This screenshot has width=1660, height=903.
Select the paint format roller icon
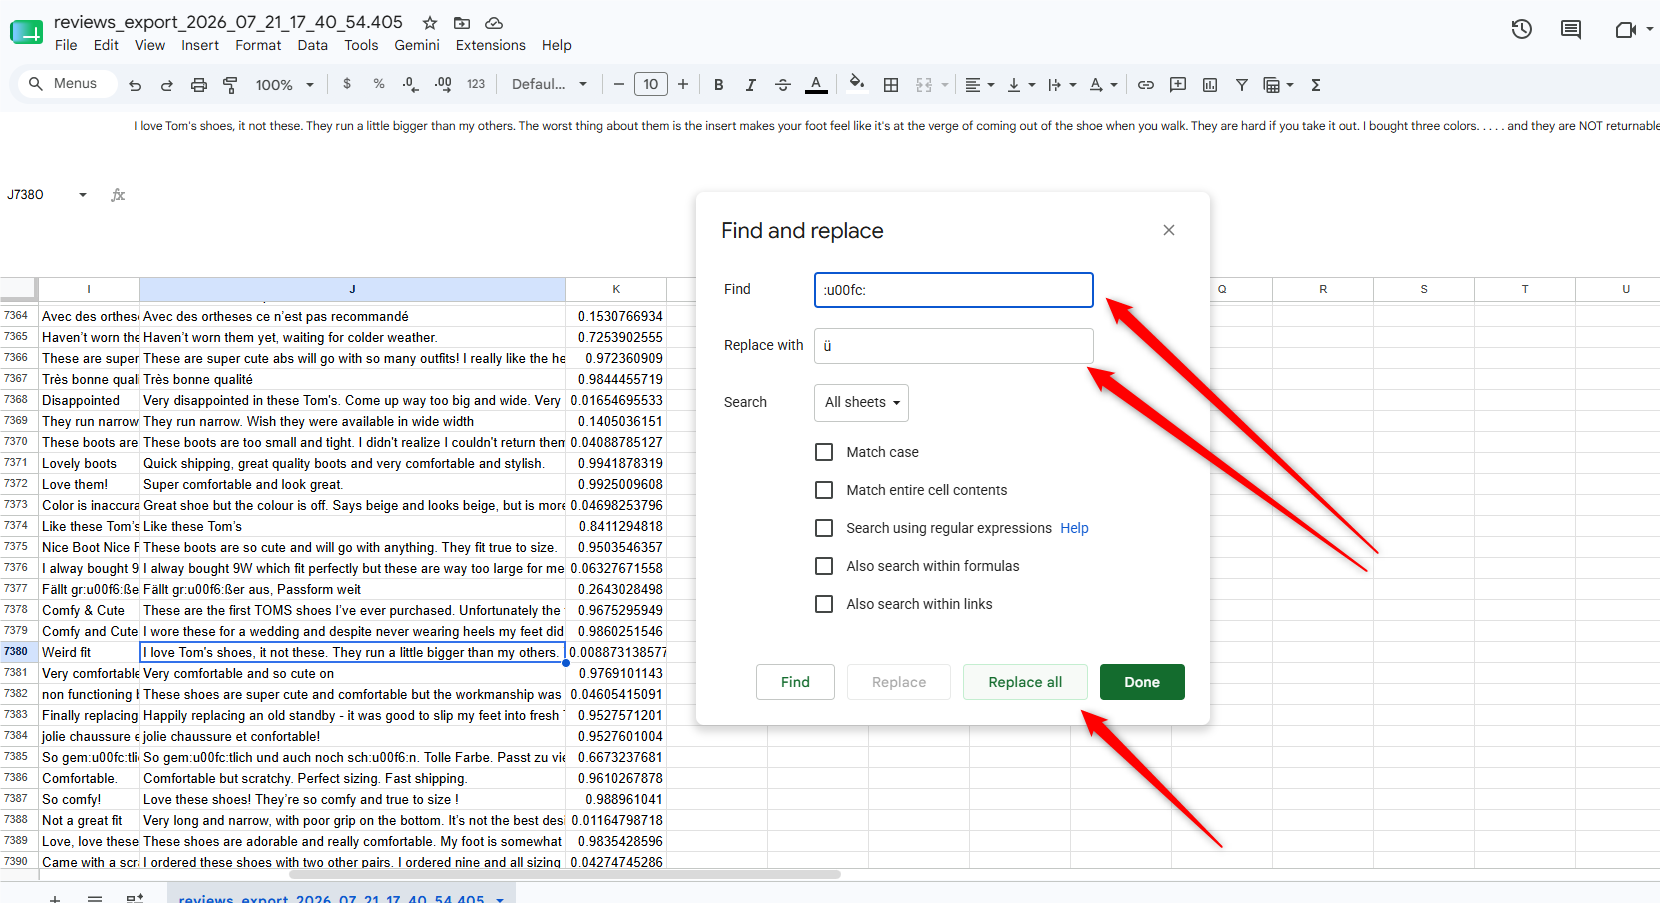[230, 85]
